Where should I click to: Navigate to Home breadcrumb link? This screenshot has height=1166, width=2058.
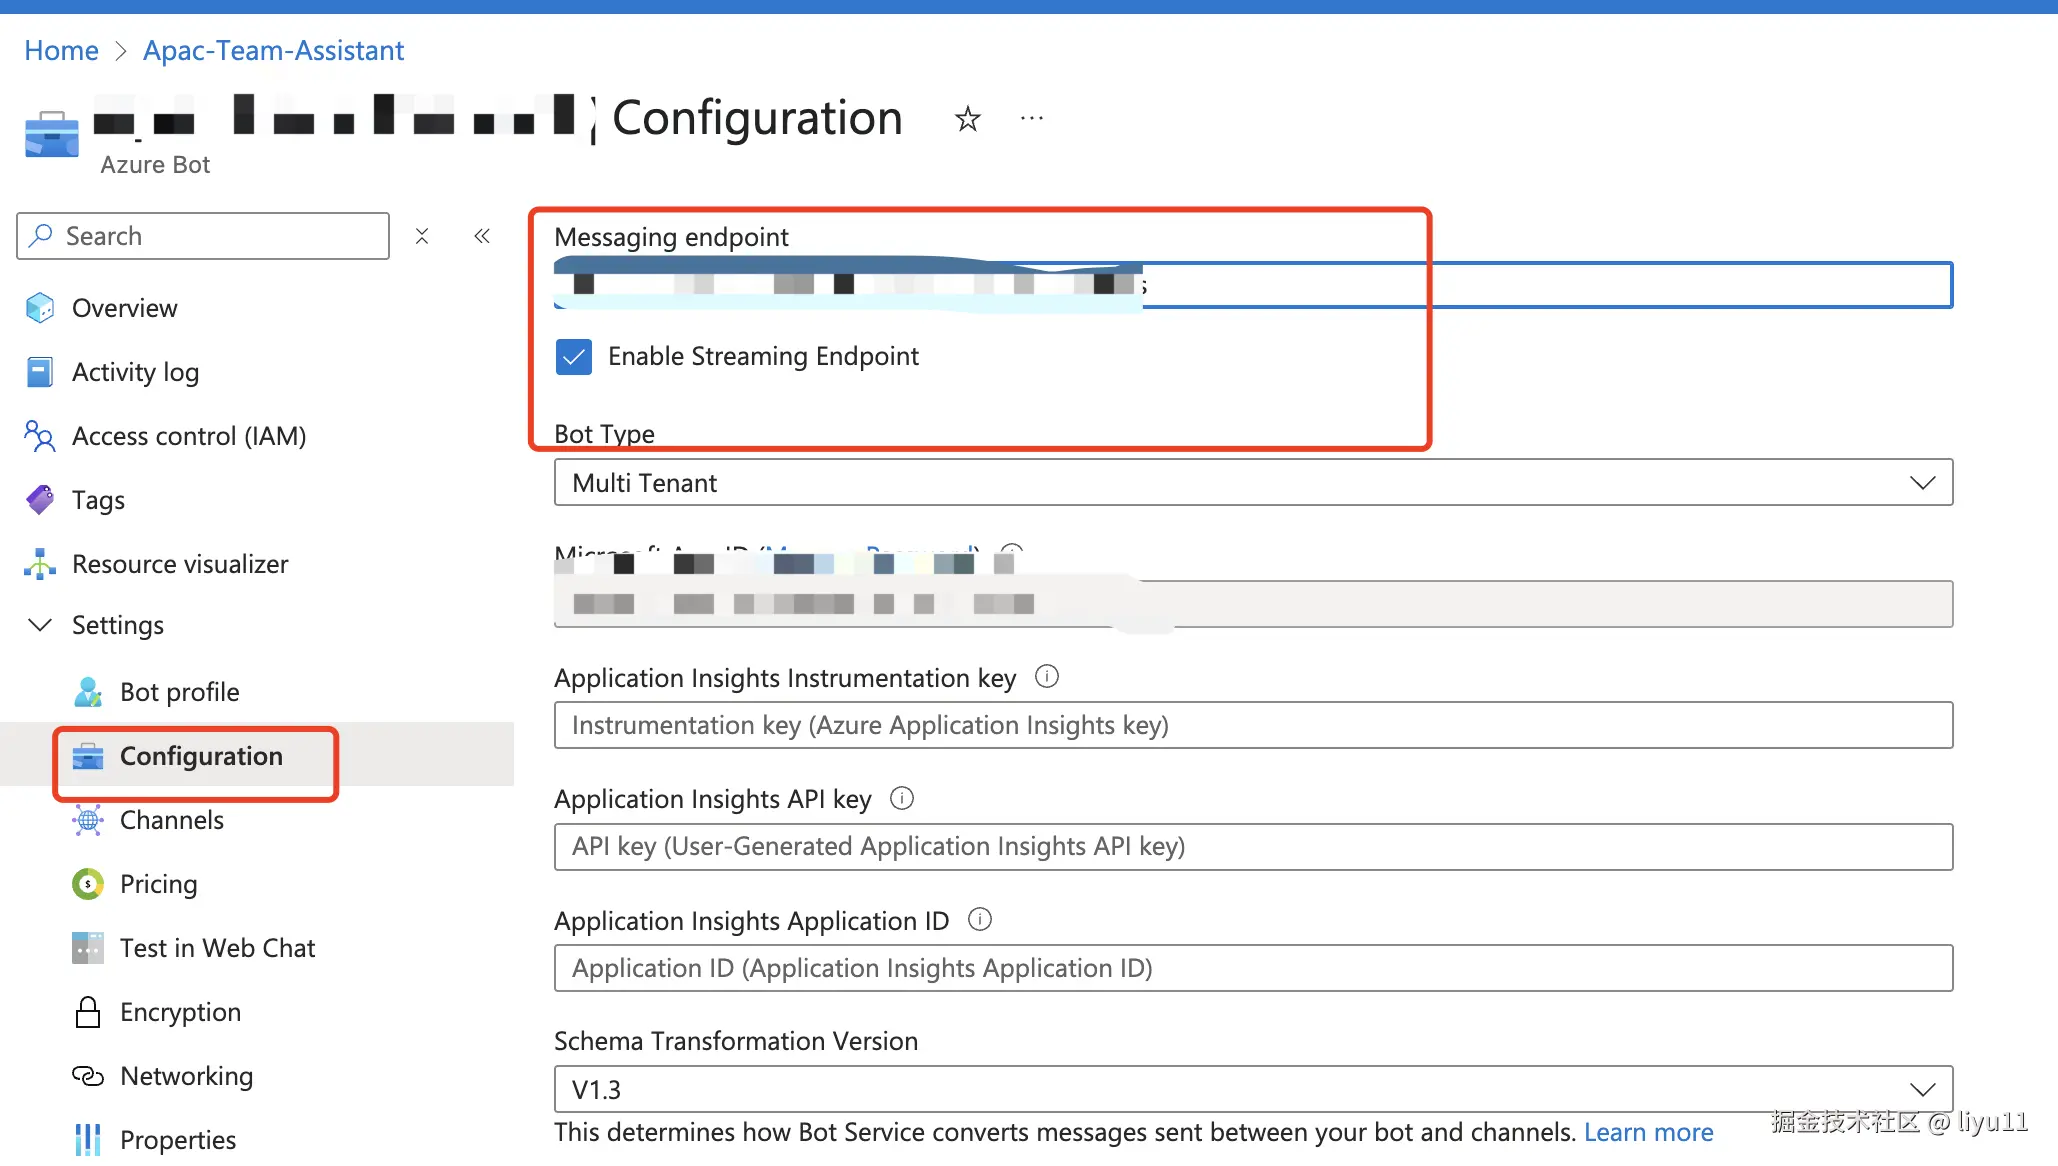[x=61, y=50]
